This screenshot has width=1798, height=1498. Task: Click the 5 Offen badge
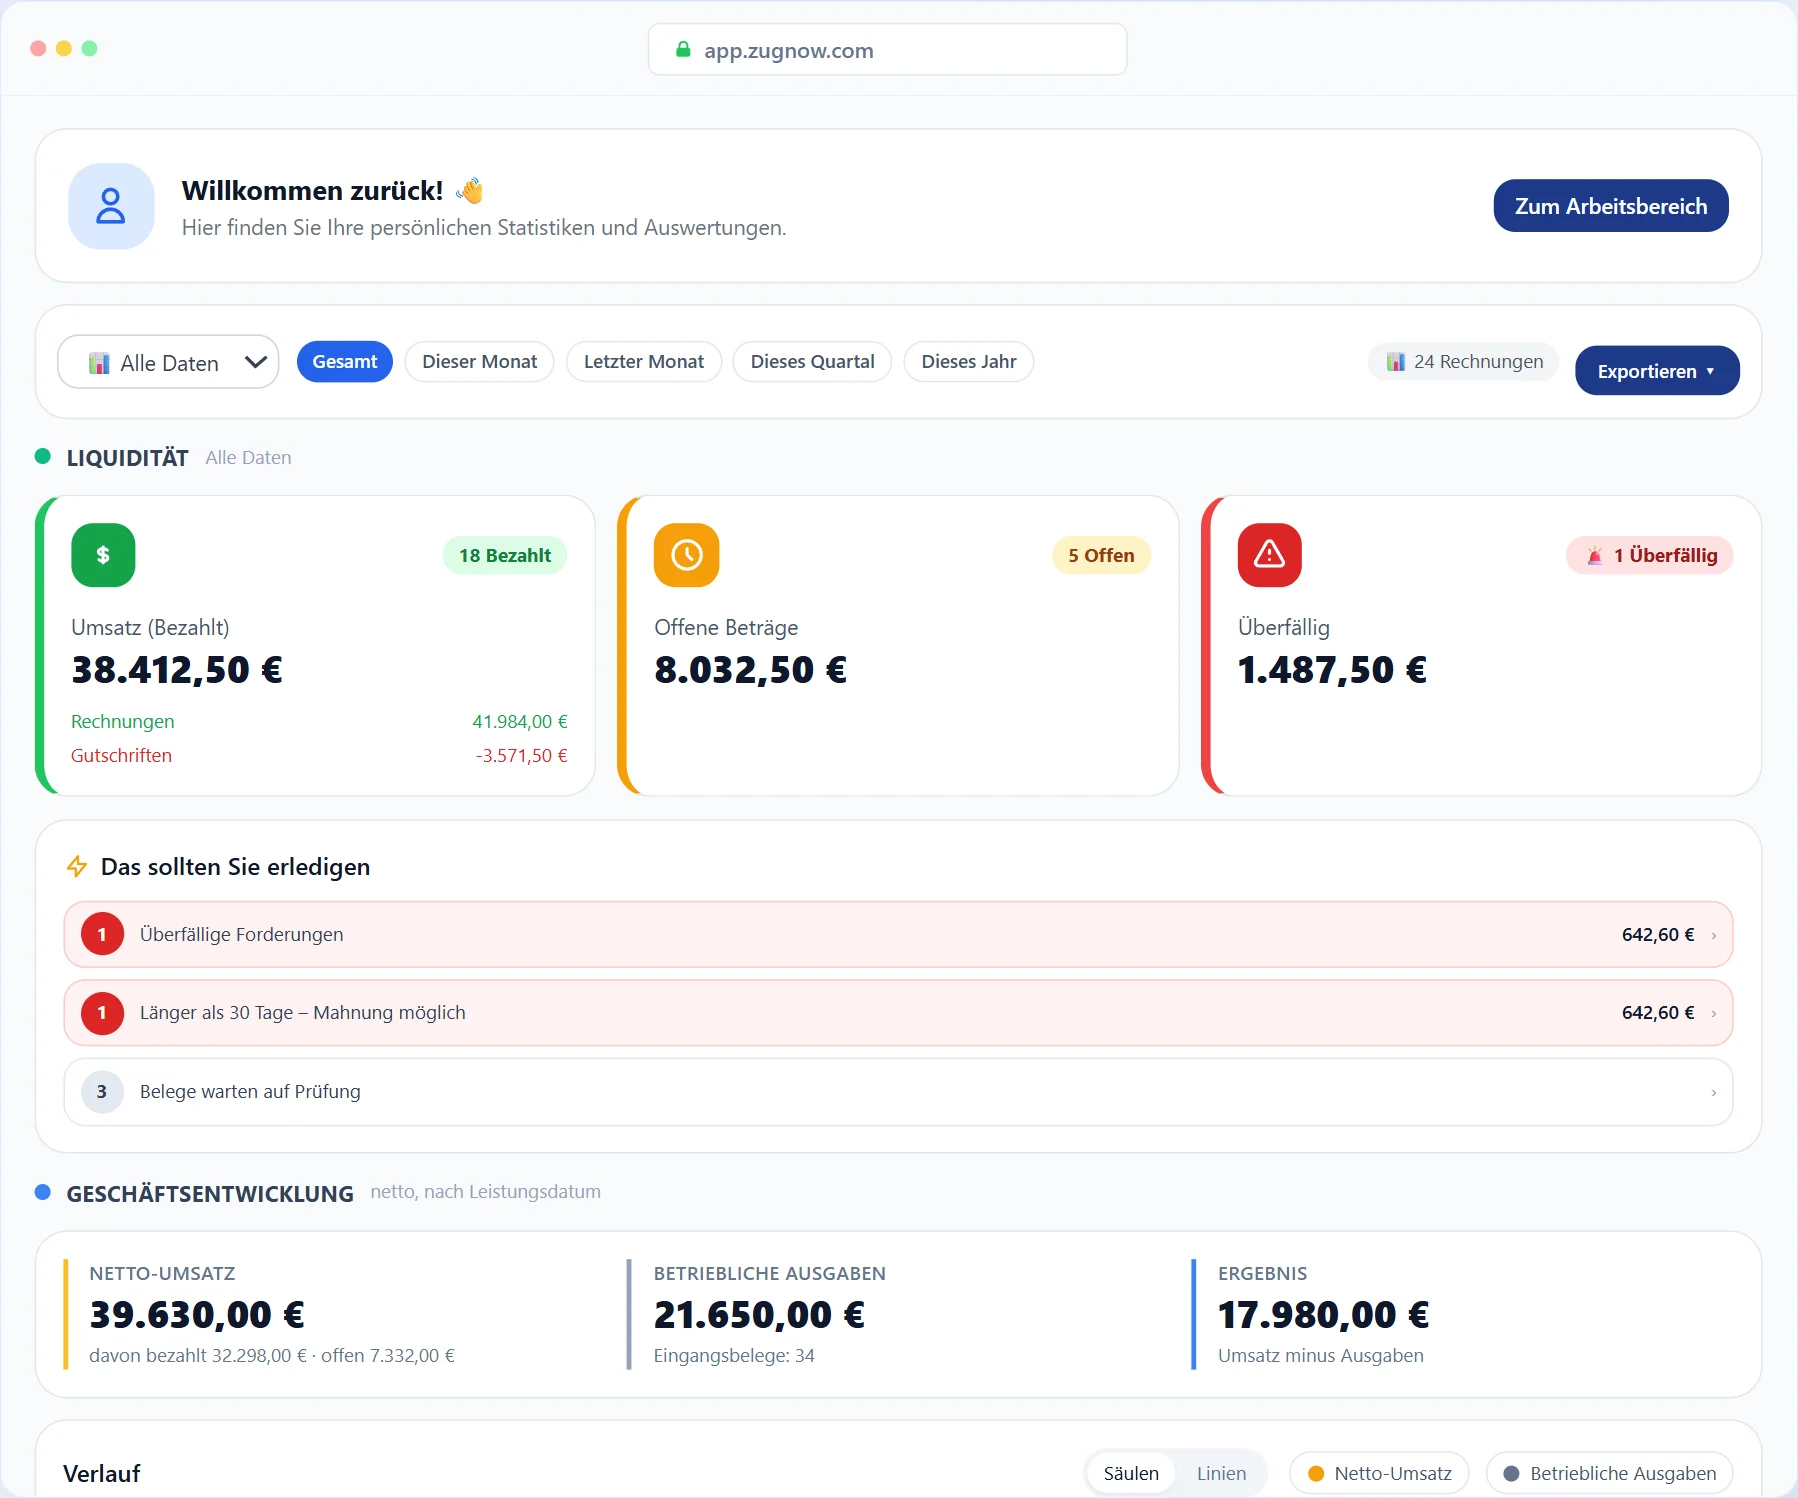pyautogui.click(x=1101, y=555)
